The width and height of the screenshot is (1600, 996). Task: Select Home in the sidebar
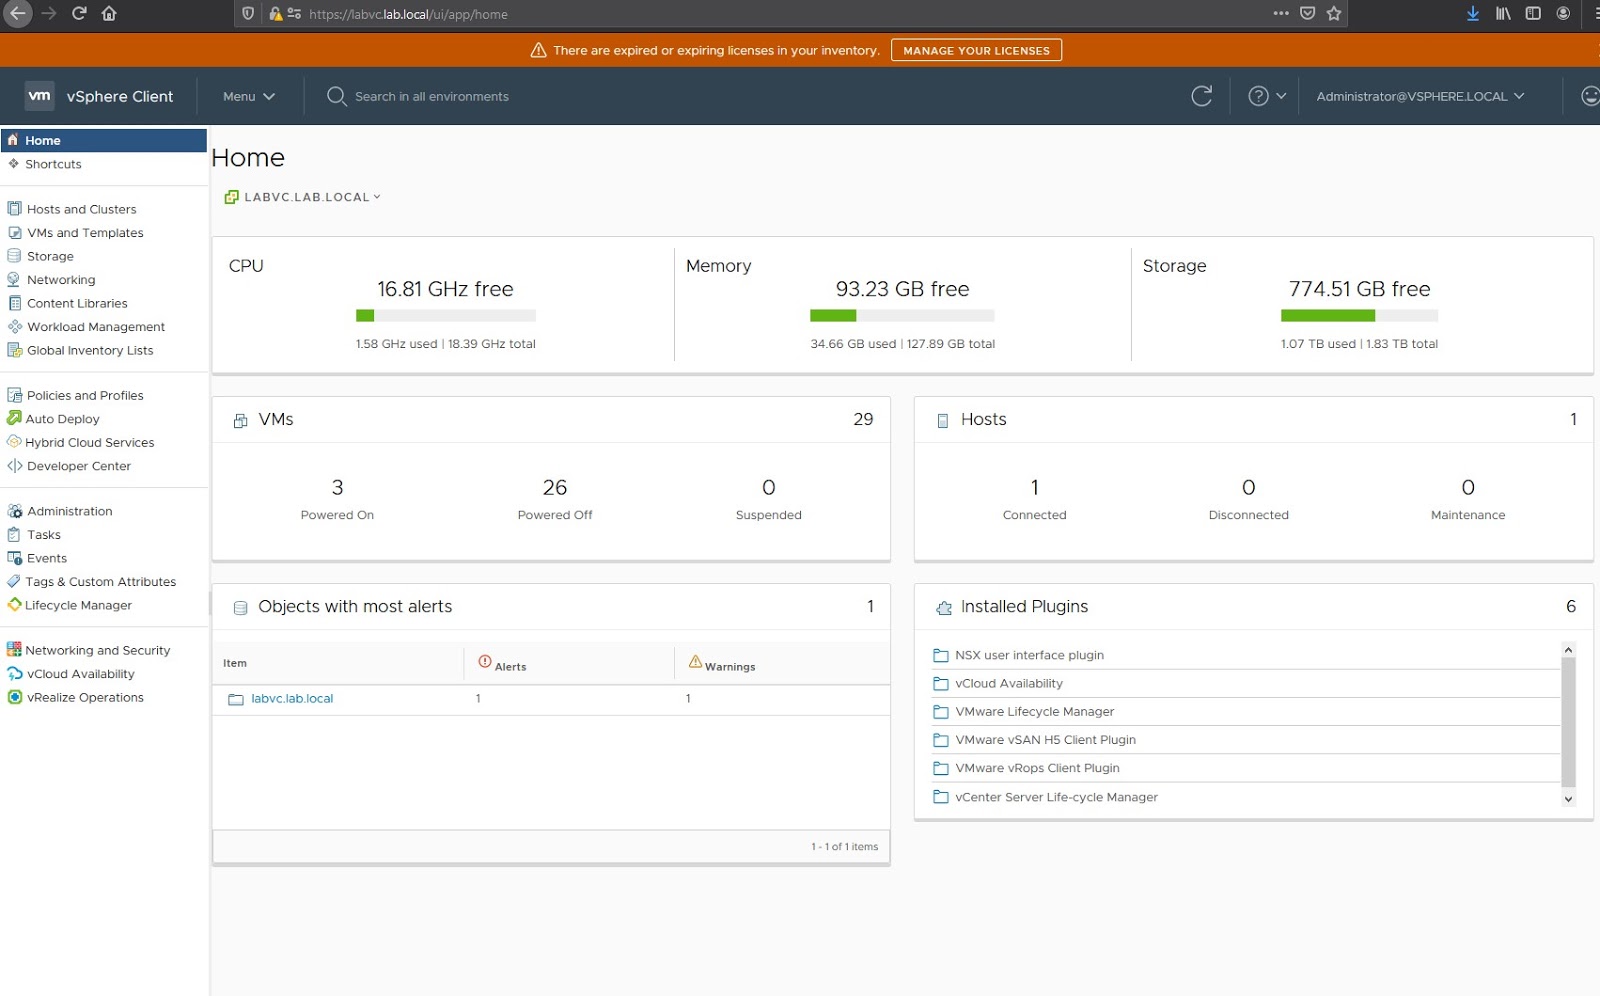pos(104,140)
